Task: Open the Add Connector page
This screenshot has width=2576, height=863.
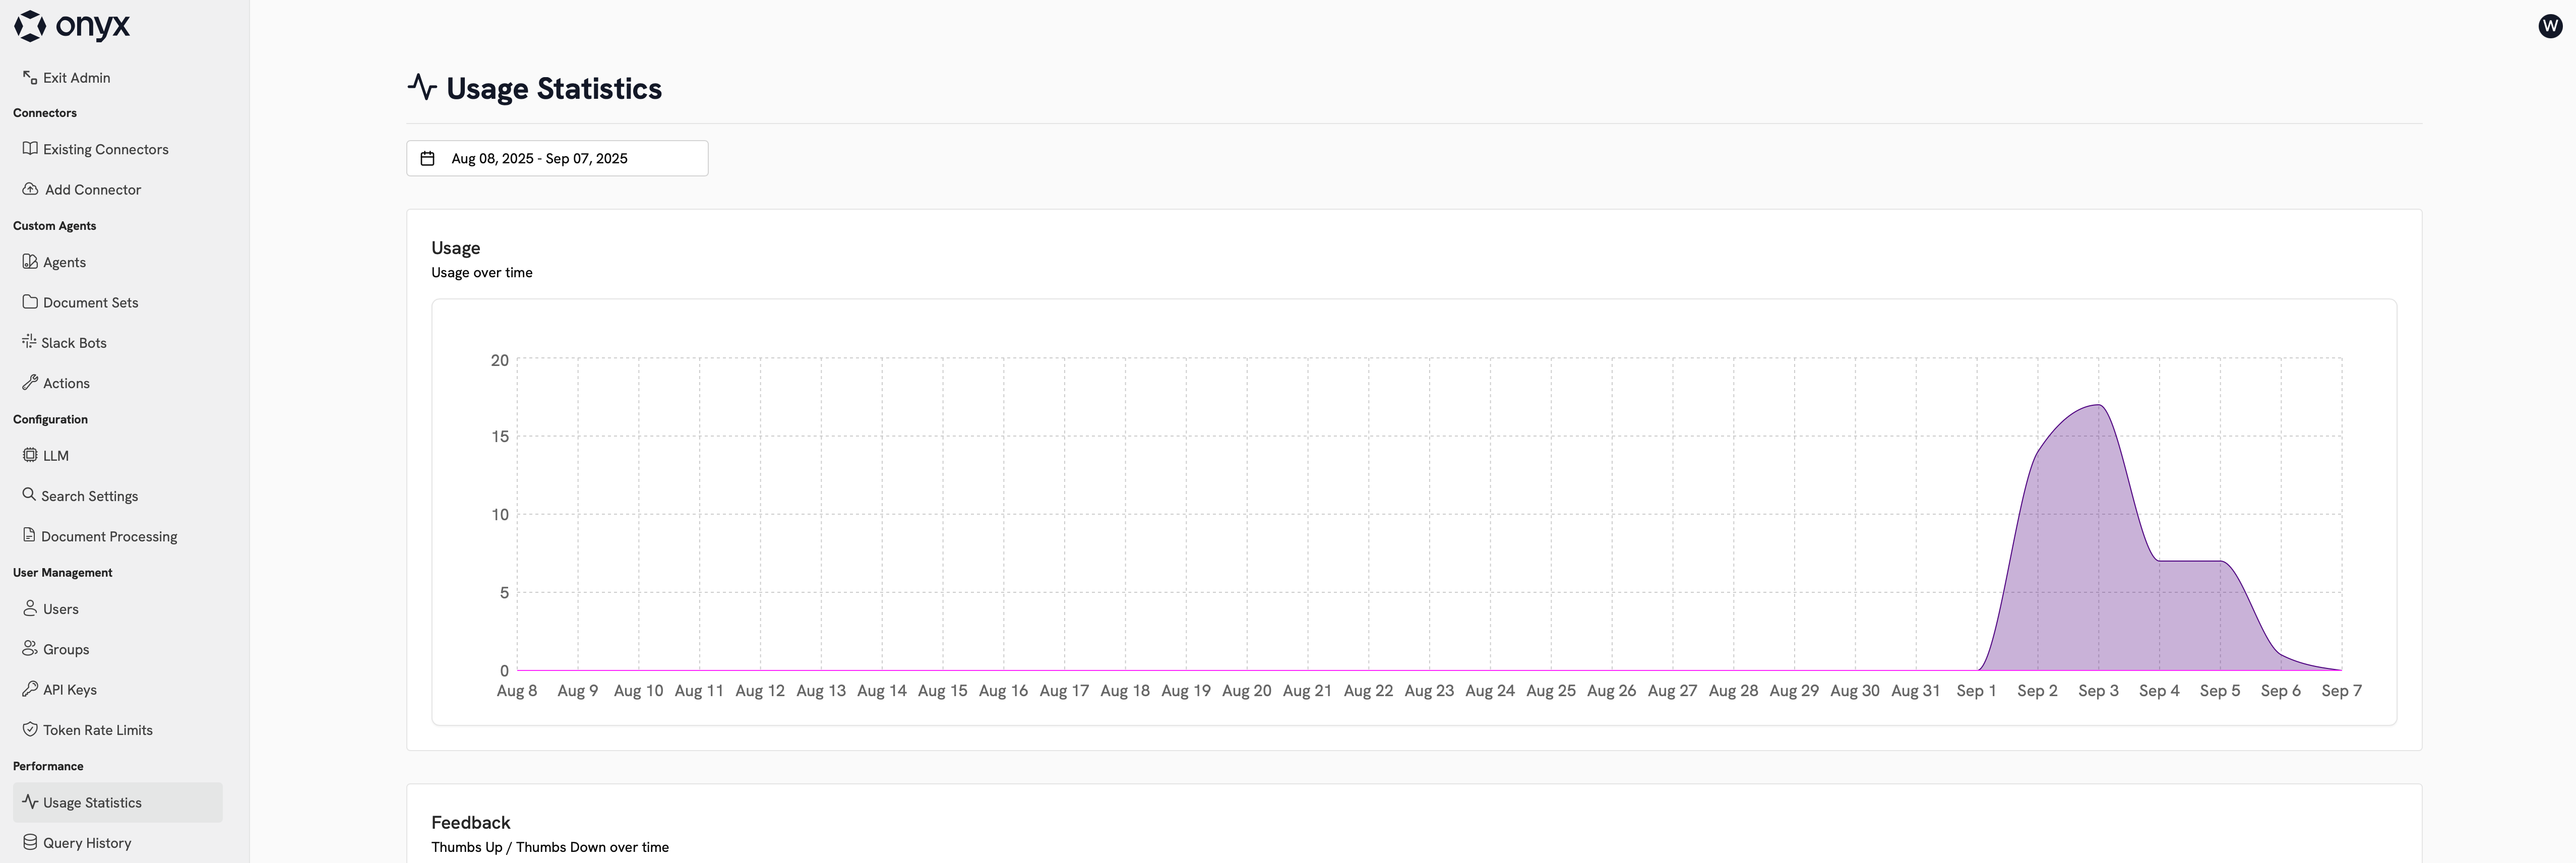Action: coord(92,189)
